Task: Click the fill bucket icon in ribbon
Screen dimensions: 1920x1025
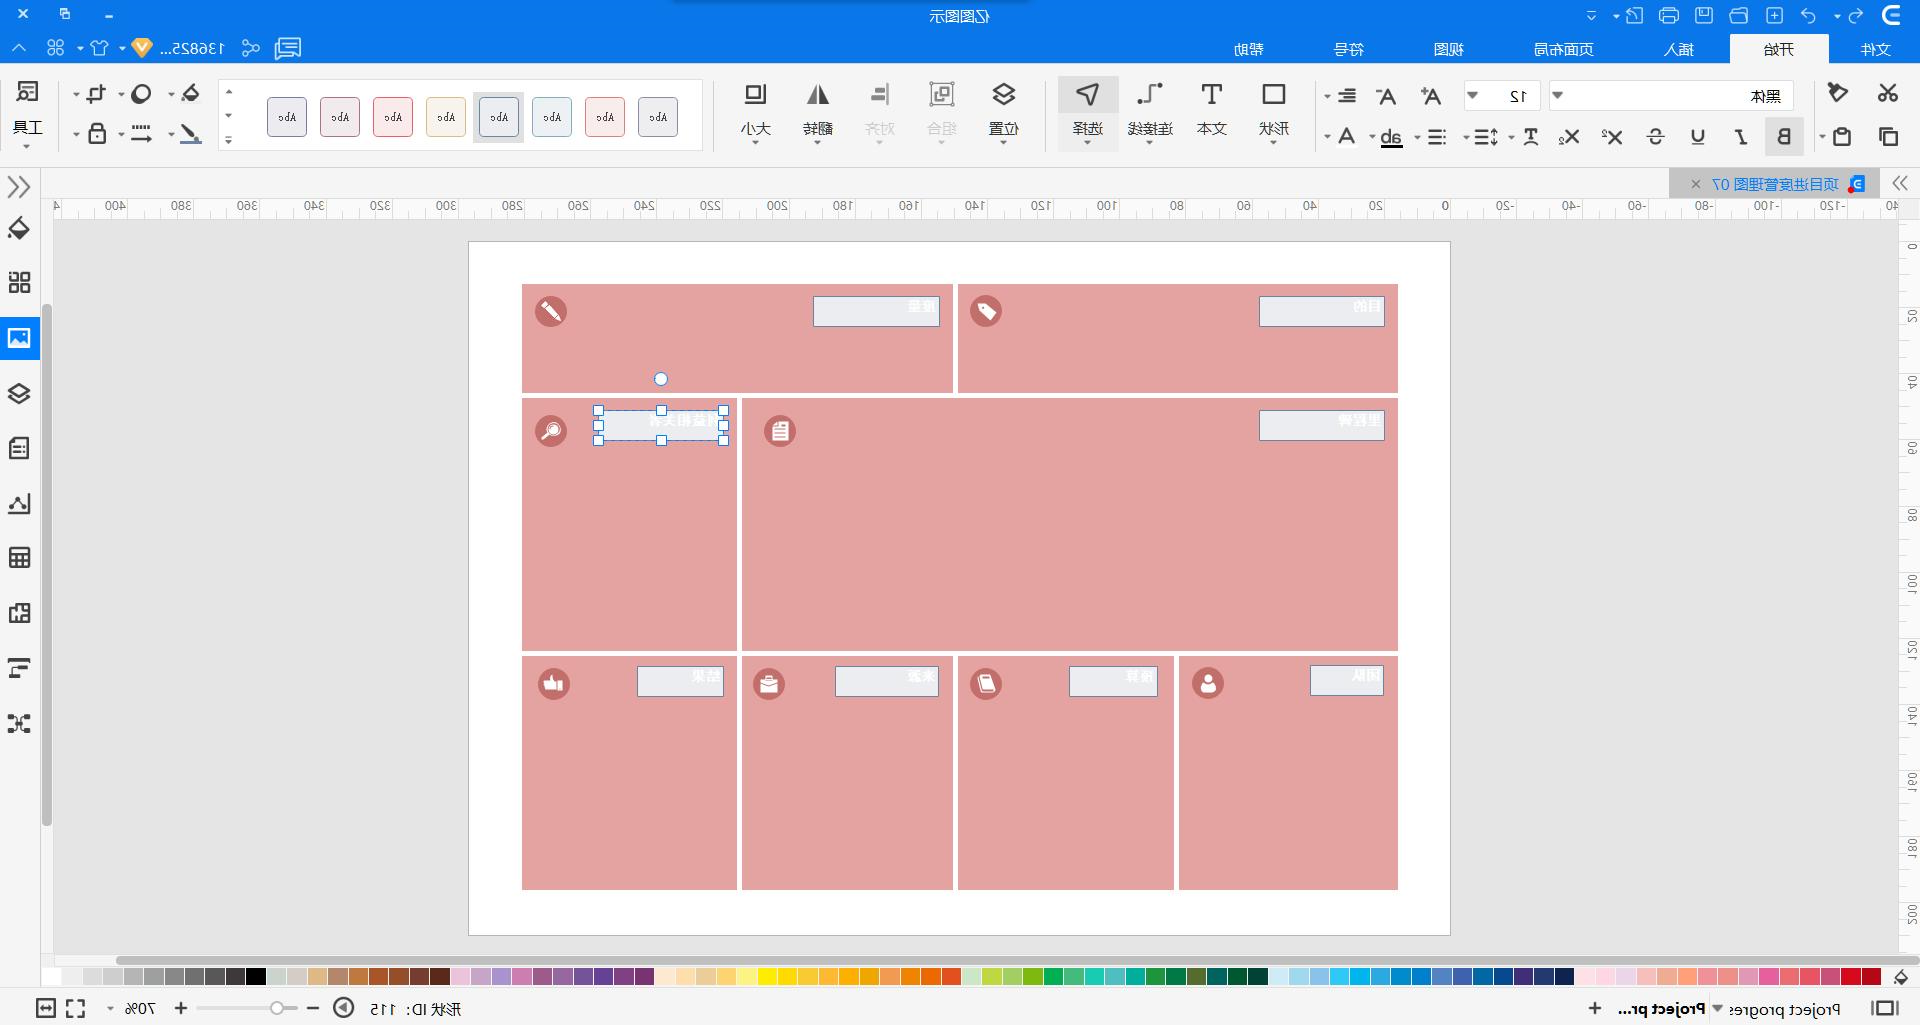Action: [x=190, y=93]
